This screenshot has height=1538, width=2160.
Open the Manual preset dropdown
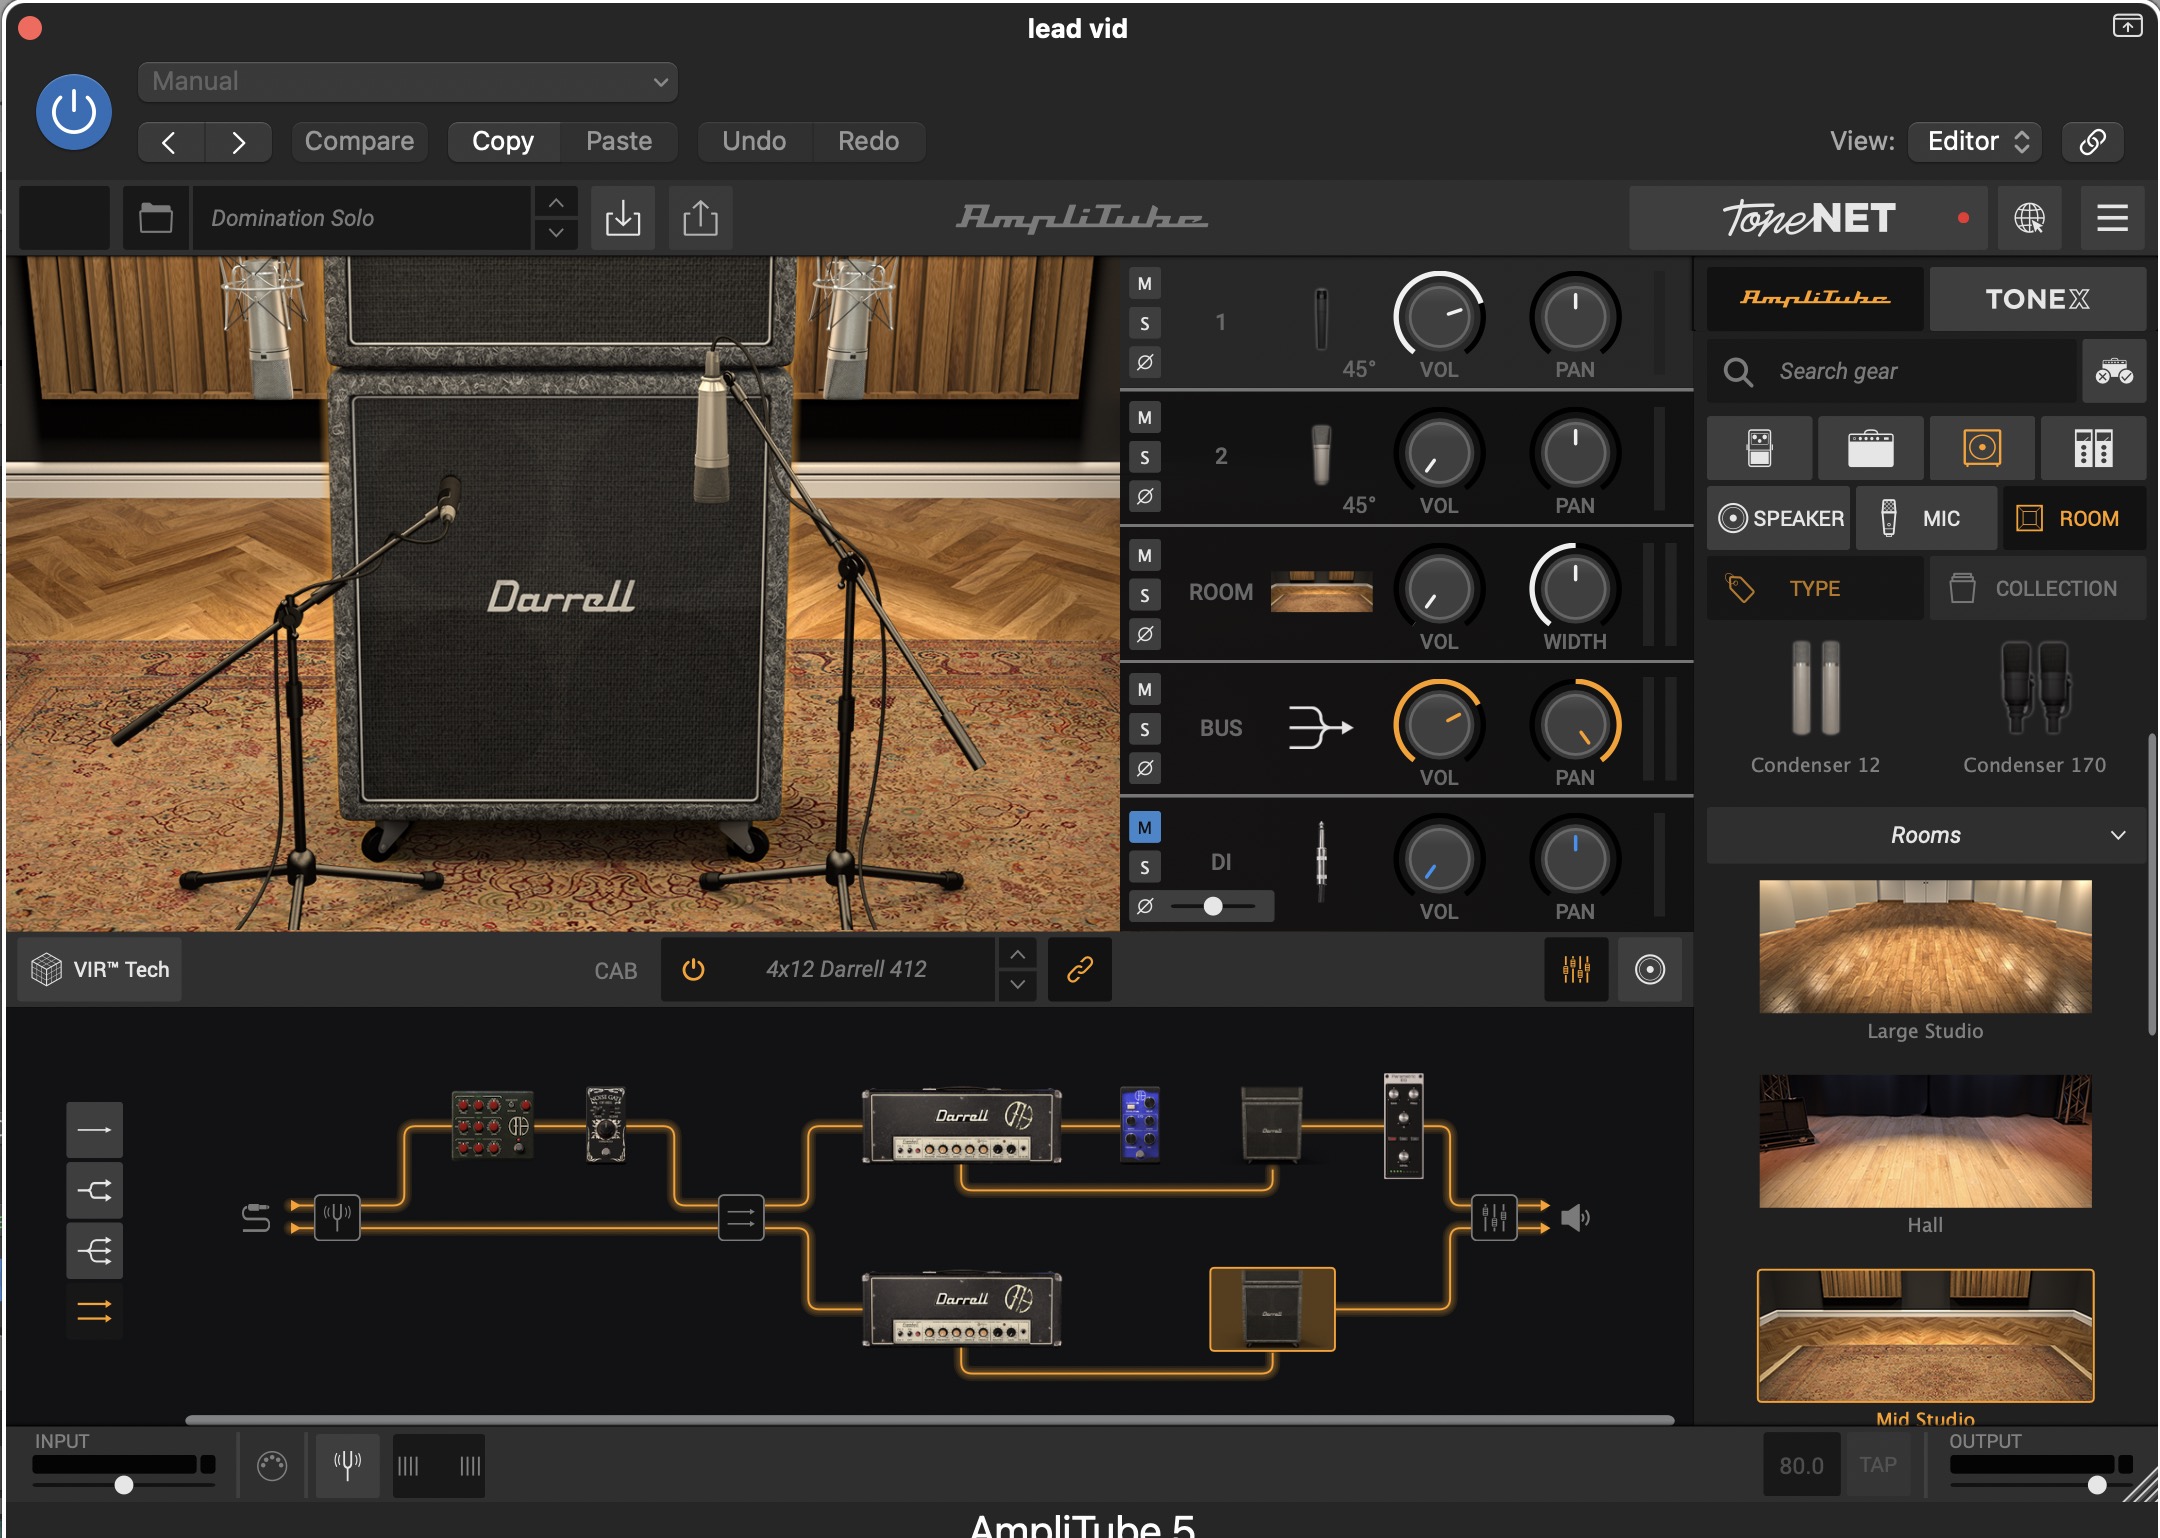408,82
